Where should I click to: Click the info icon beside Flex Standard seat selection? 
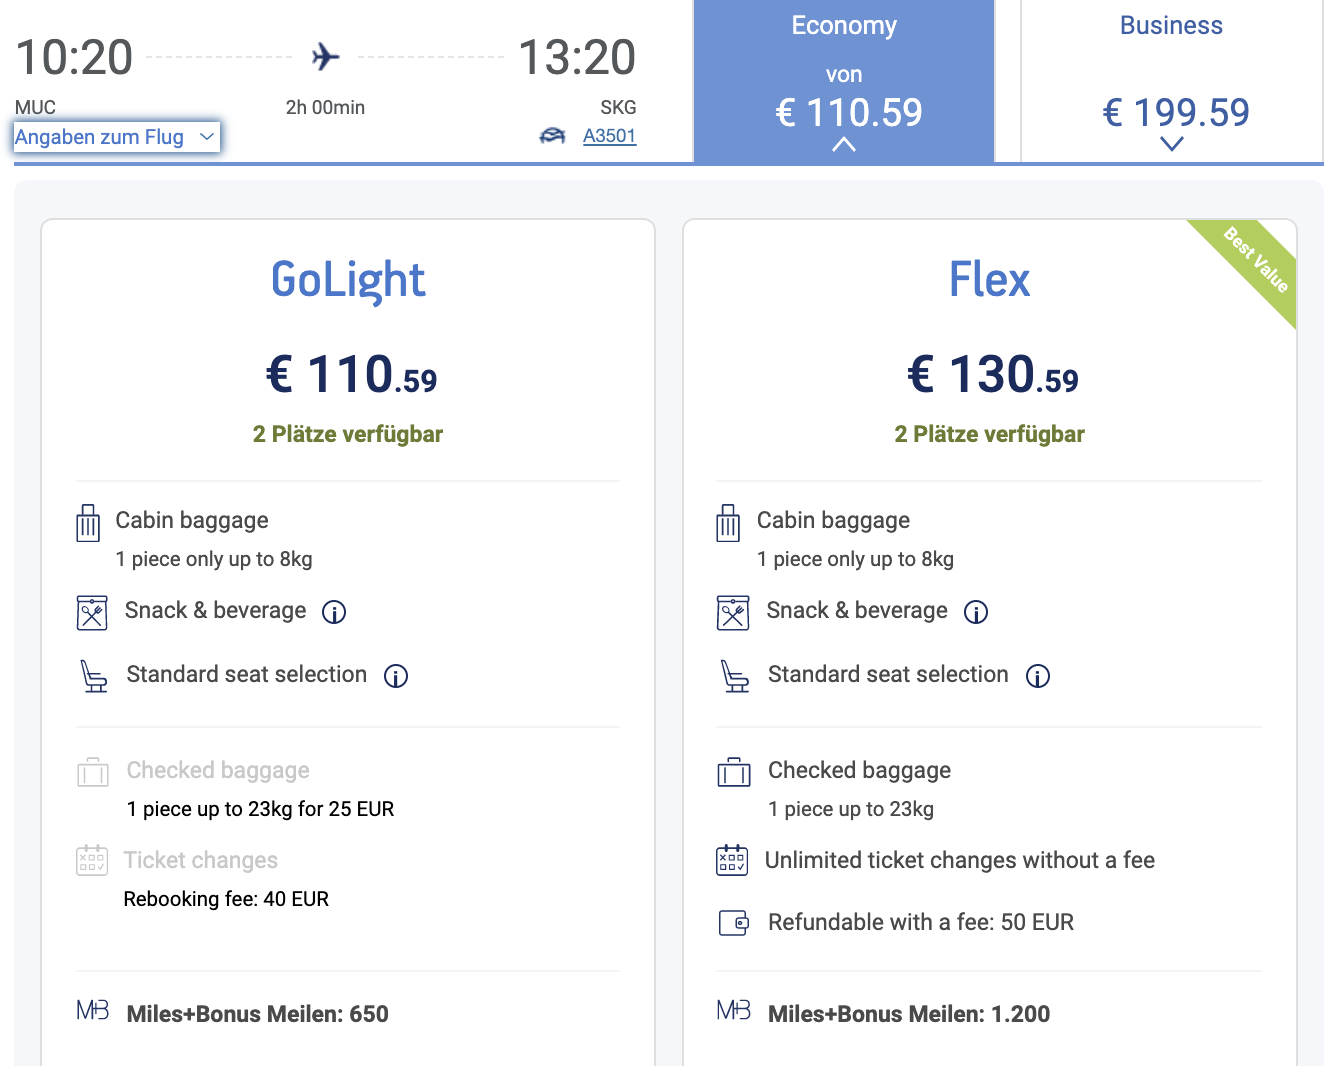(x=1038, y=677)
